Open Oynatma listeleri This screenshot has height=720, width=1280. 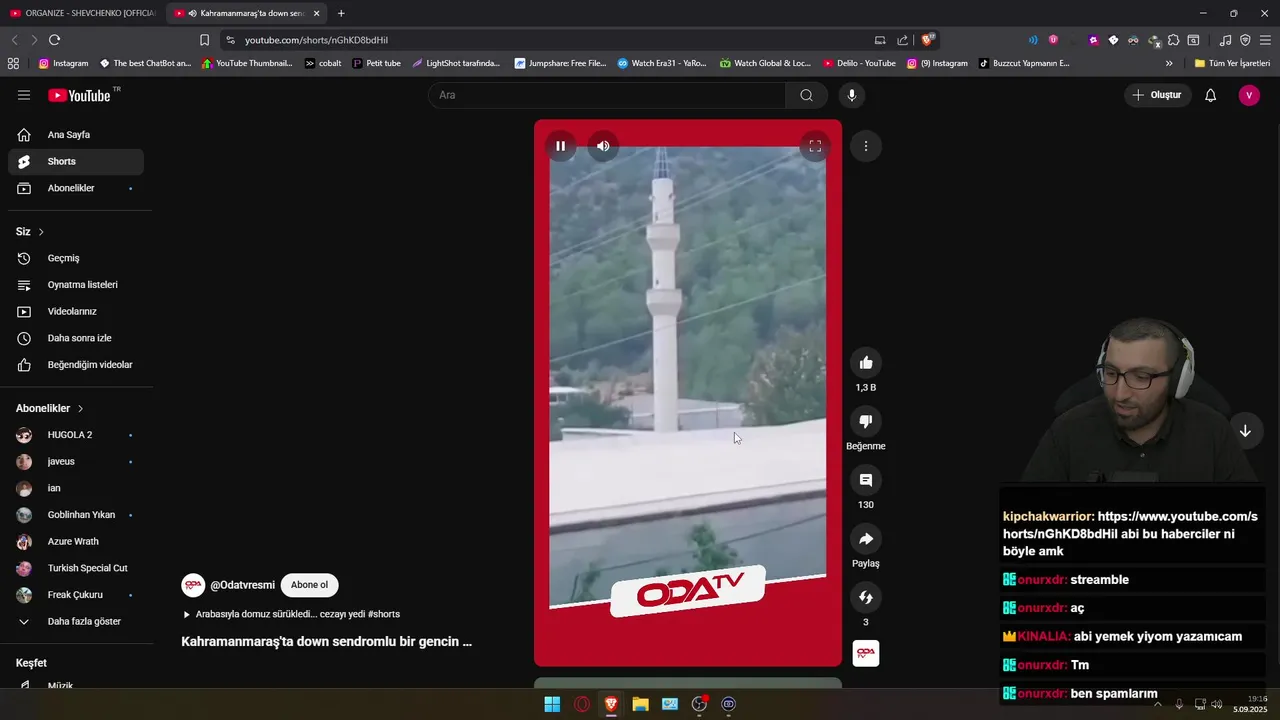[76, 285]
